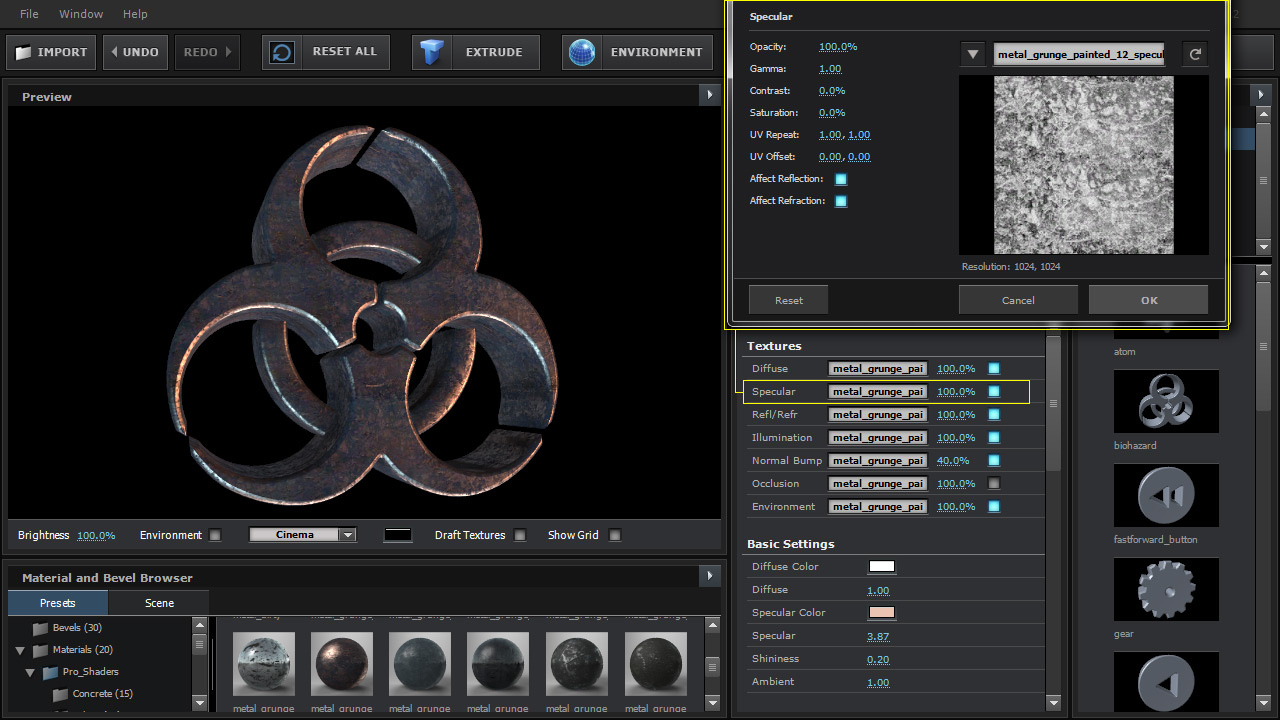
Task: Select the gear model in the scene list
Action: (x=1166, y=589)
